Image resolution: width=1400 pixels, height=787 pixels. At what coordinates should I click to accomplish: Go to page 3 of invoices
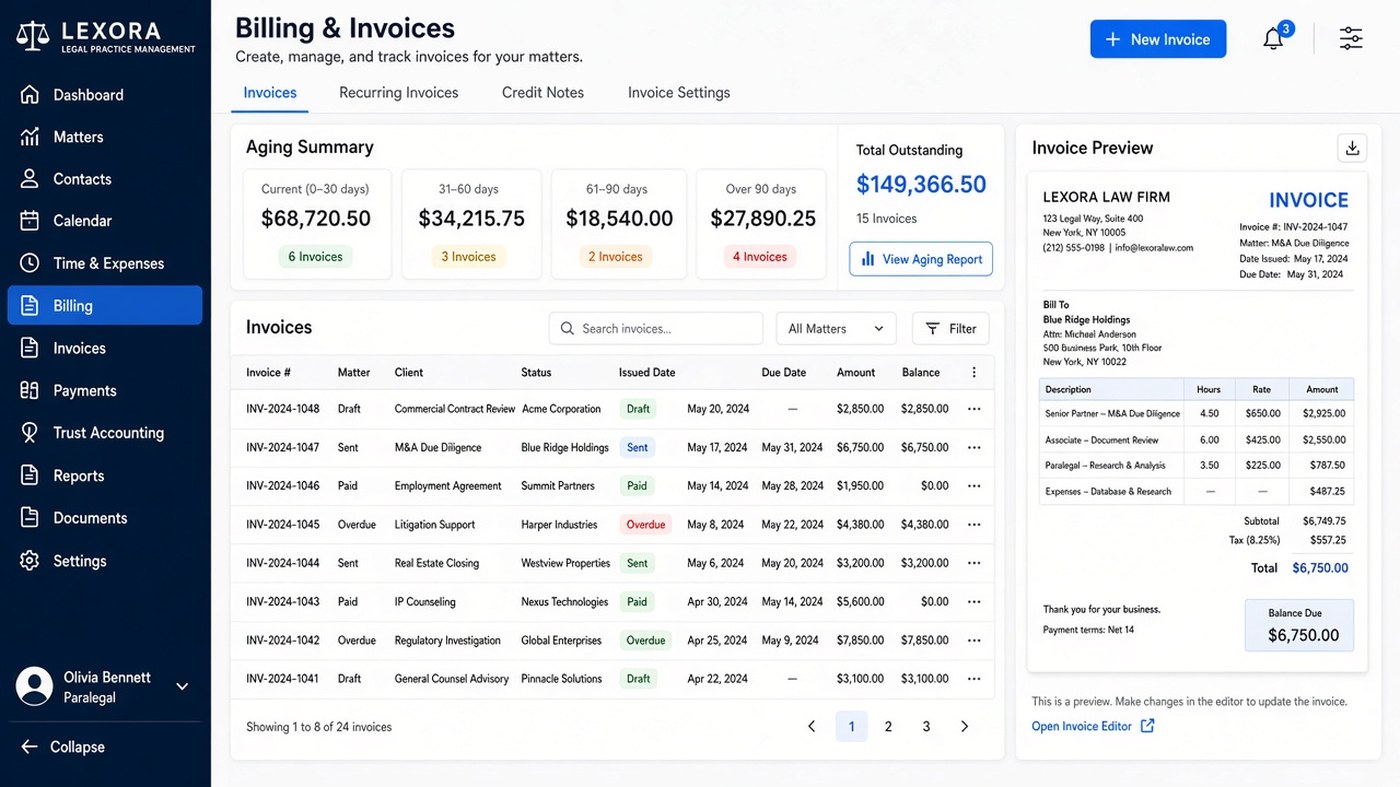point(926,727)
